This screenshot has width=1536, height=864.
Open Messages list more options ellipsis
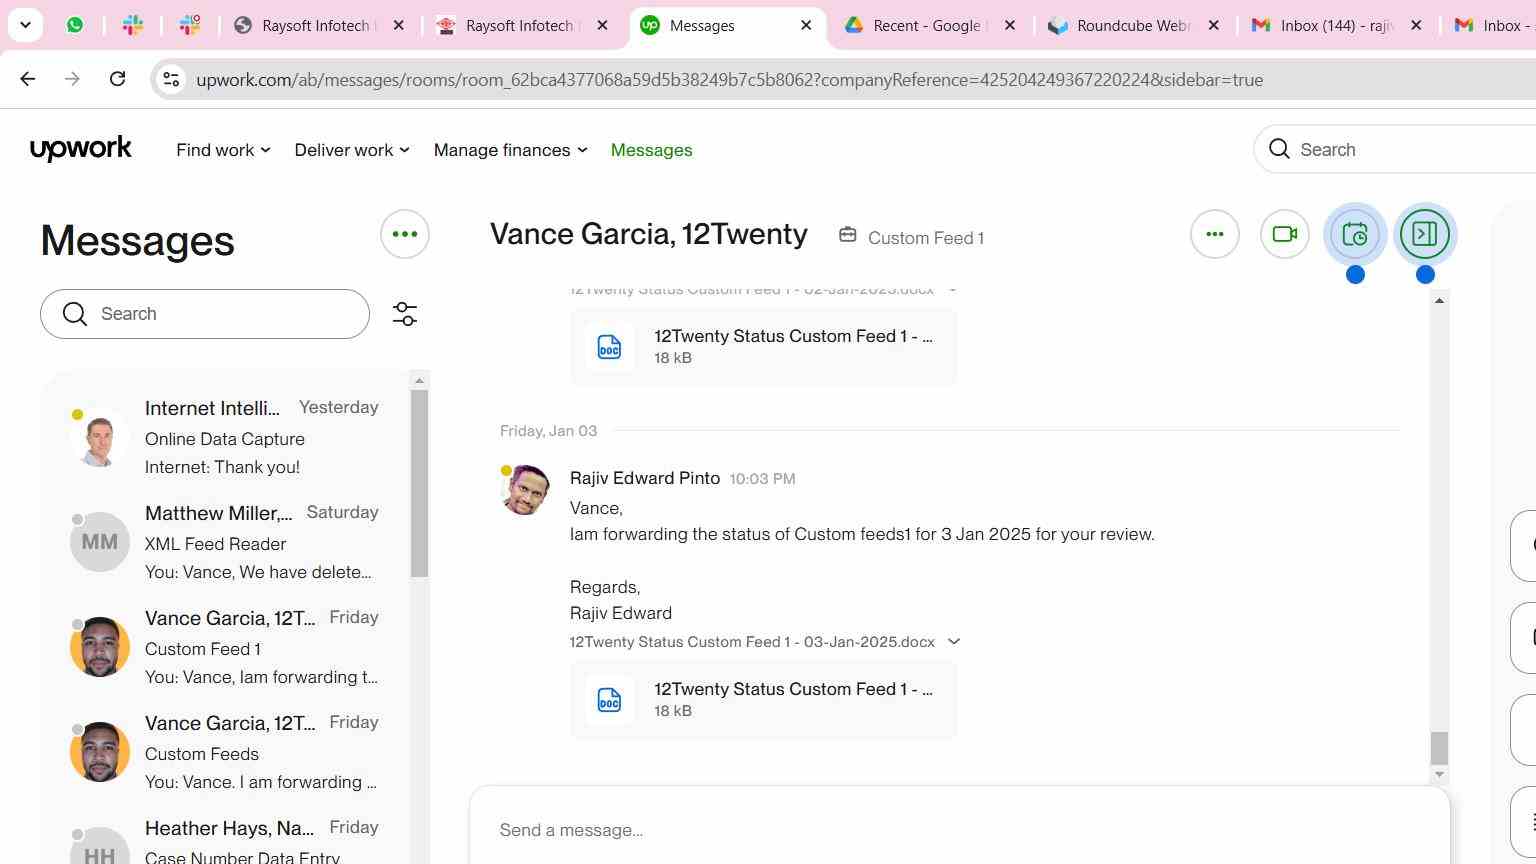pos(405,234)
